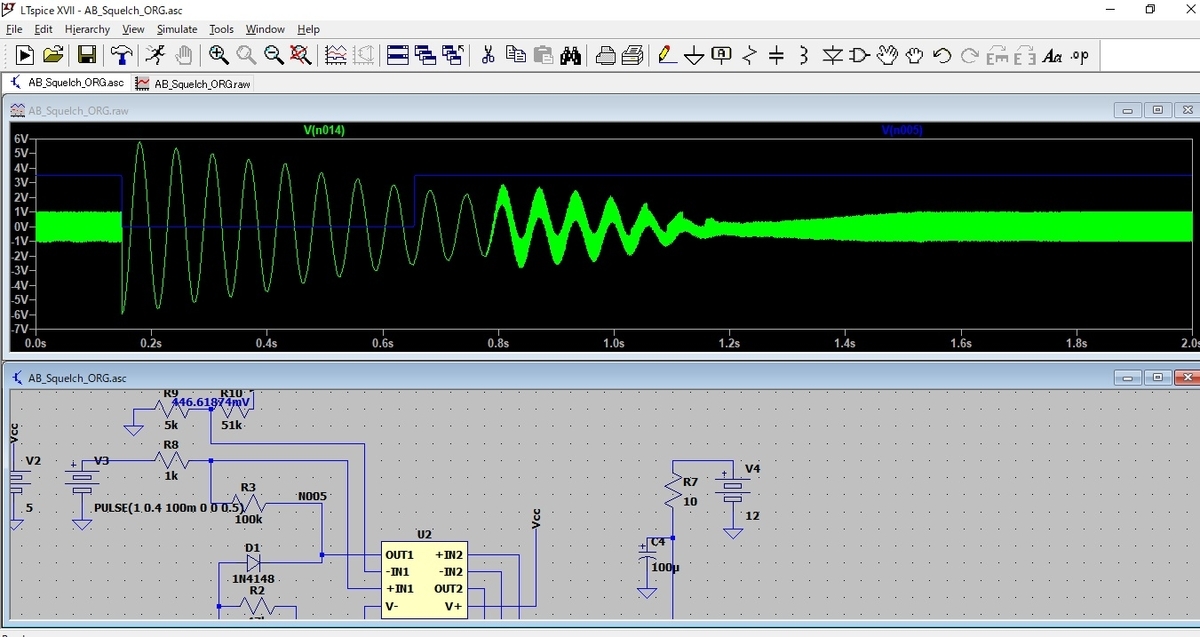The width and height of the screenshot is (1200, 637).
Task: Open the Simulate menu
Action: pyautogui.click(x=176, y=29)
